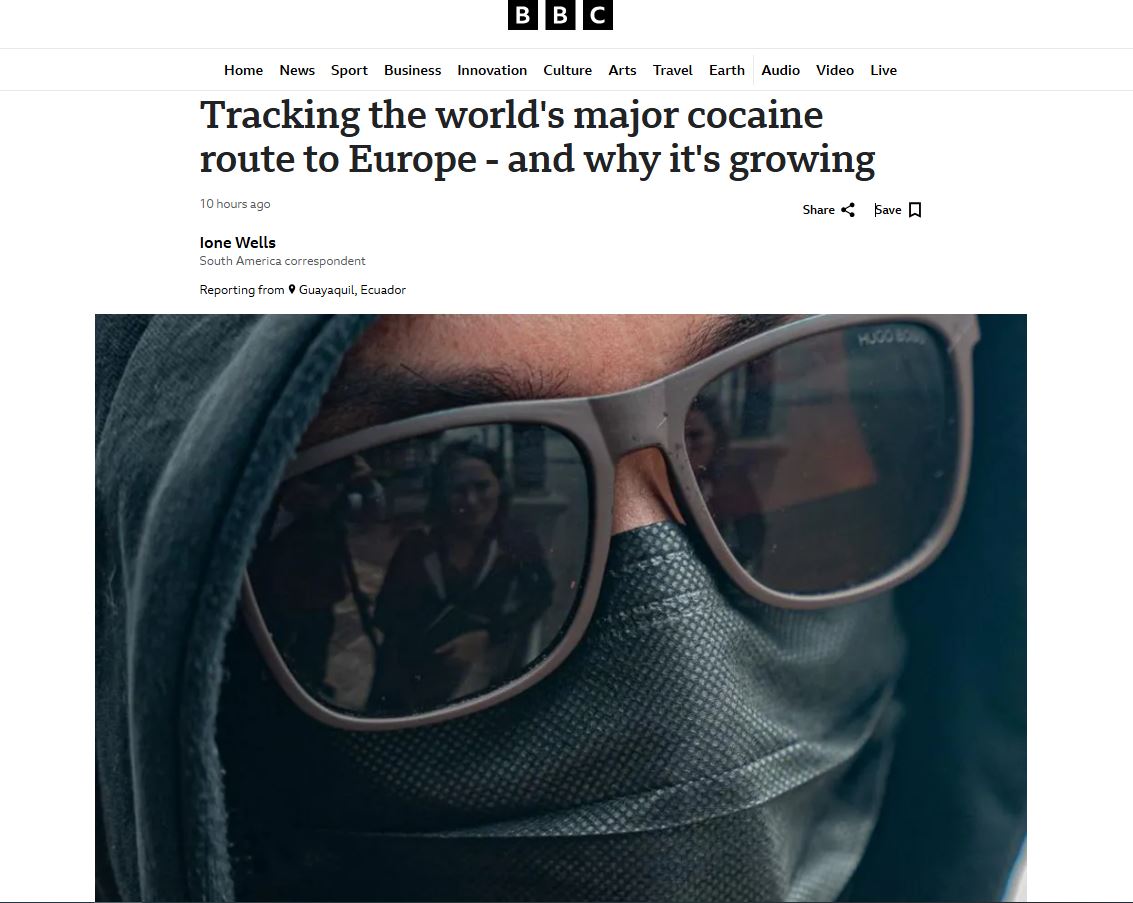Screen dimensions: 1133x903
Task: Go to Travel section
Action: pos(673,70)
